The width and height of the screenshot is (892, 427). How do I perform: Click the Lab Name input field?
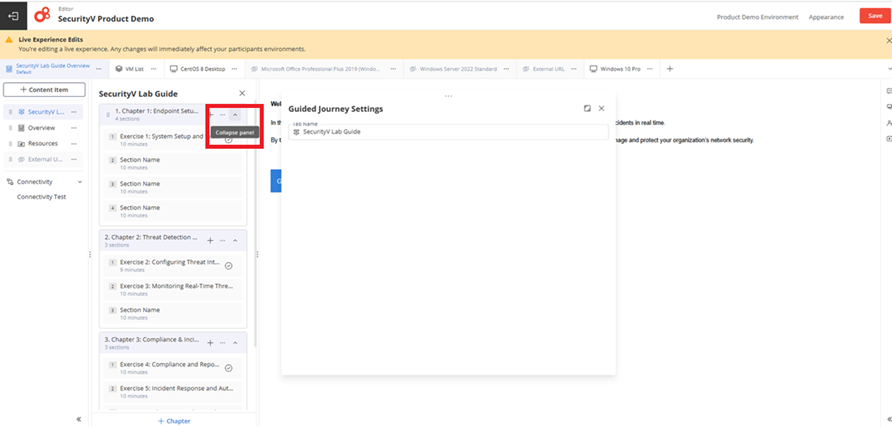(x=448, y=132)
